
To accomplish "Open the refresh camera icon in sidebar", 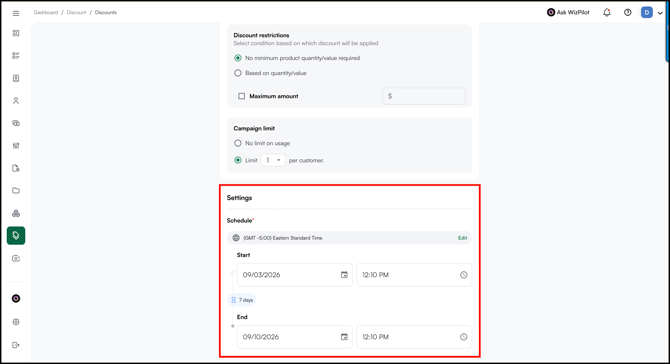I will tap(16, 258).
